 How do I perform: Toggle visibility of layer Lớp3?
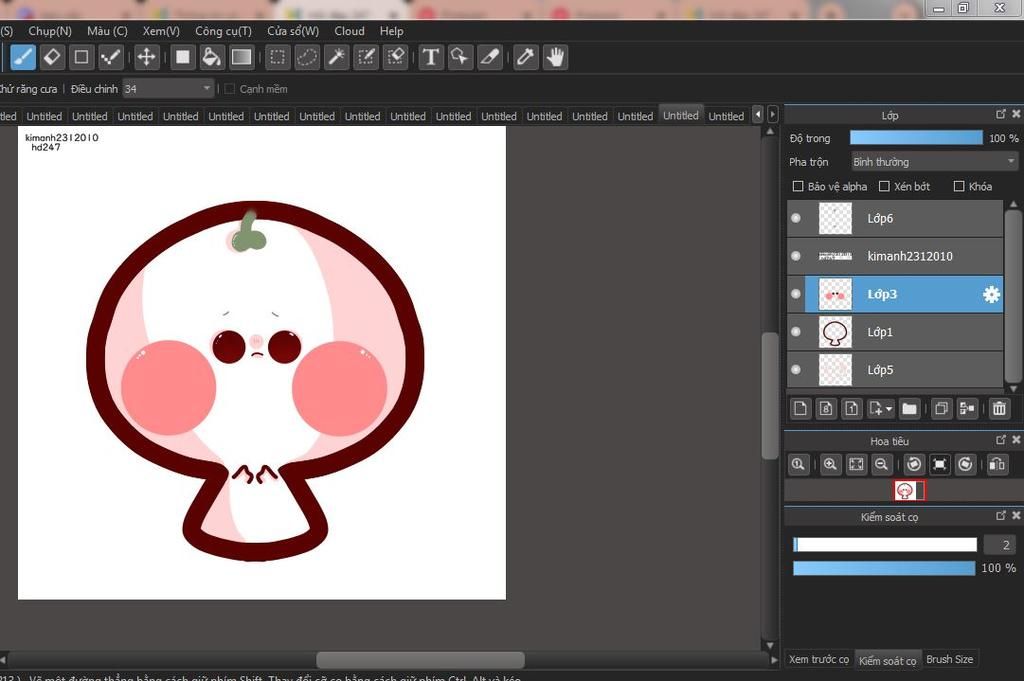click(x=795, y=294)
